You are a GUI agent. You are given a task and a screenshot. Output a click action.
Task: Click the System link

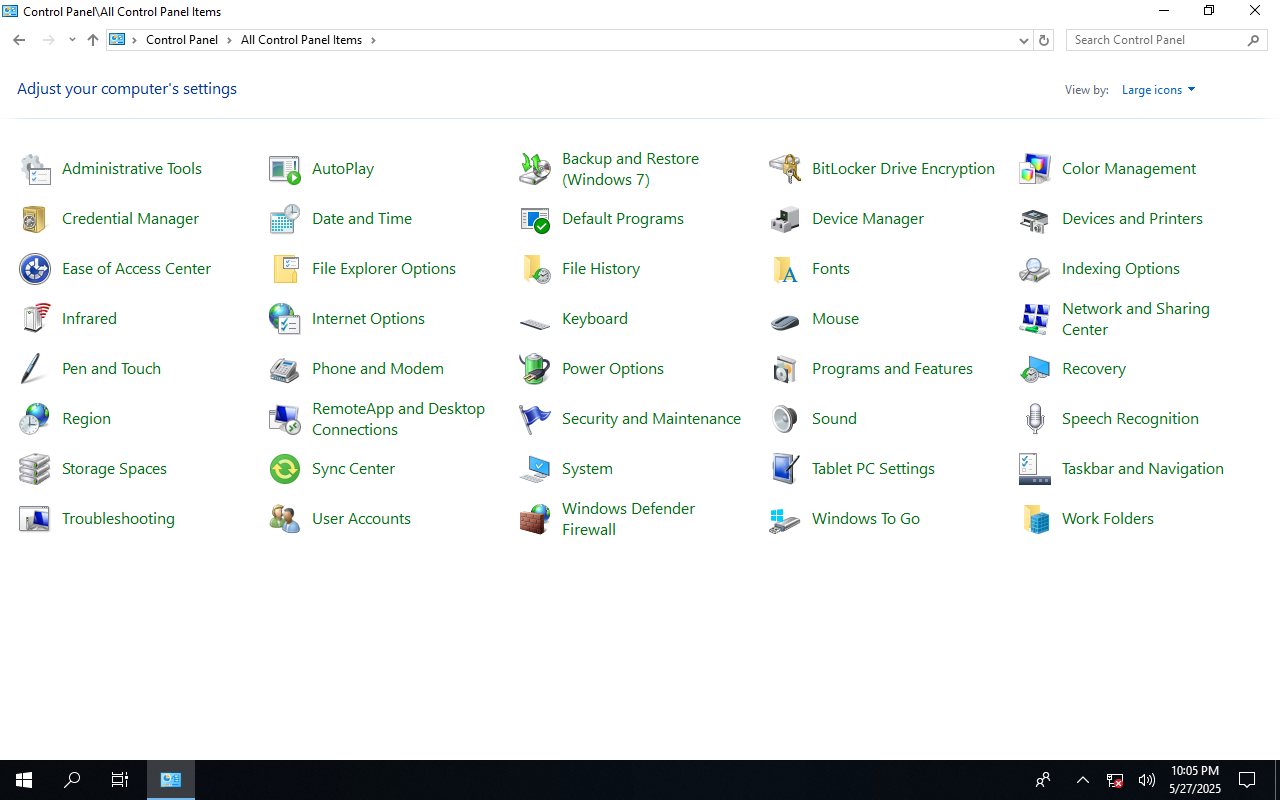pyautogui.click(x=587, y=469)
